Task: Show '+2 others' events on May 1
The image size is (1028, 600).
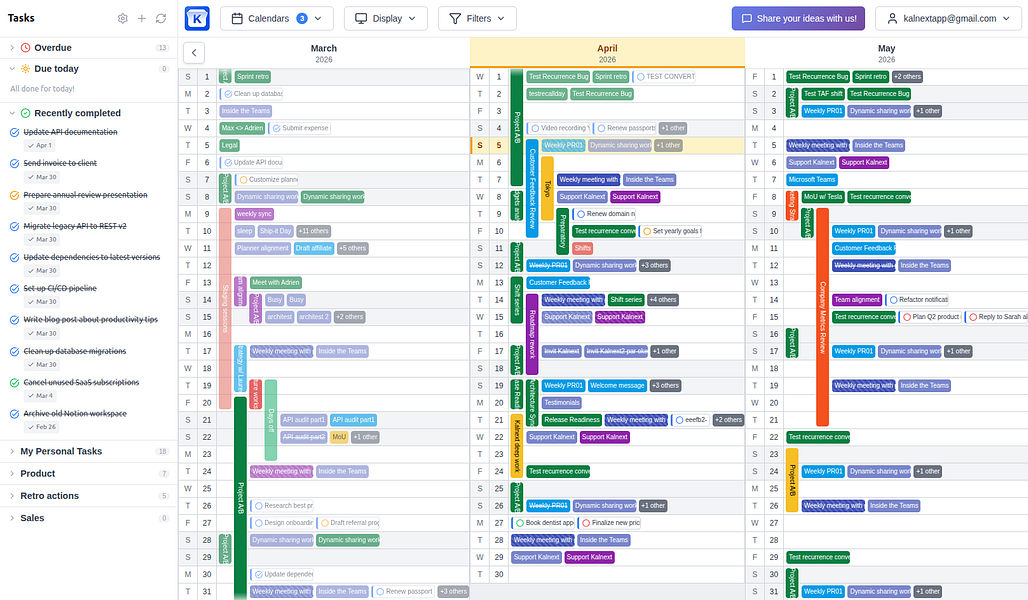Action: pyautogui.click(x=907, y=77)
